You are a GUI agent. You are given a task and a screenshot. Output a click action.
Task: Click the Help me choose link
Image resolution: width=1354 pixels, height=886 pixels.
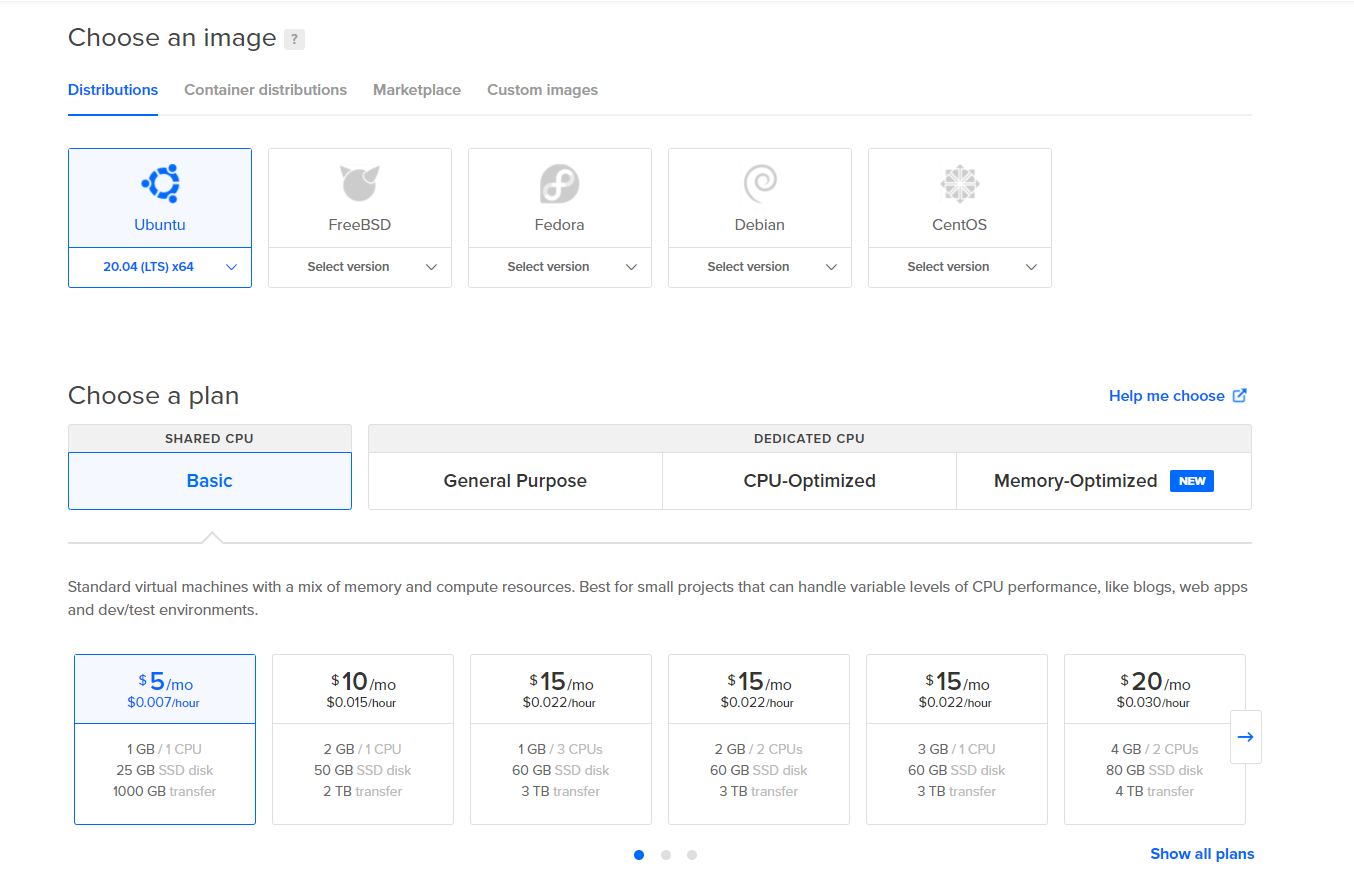coord(1166,396)
